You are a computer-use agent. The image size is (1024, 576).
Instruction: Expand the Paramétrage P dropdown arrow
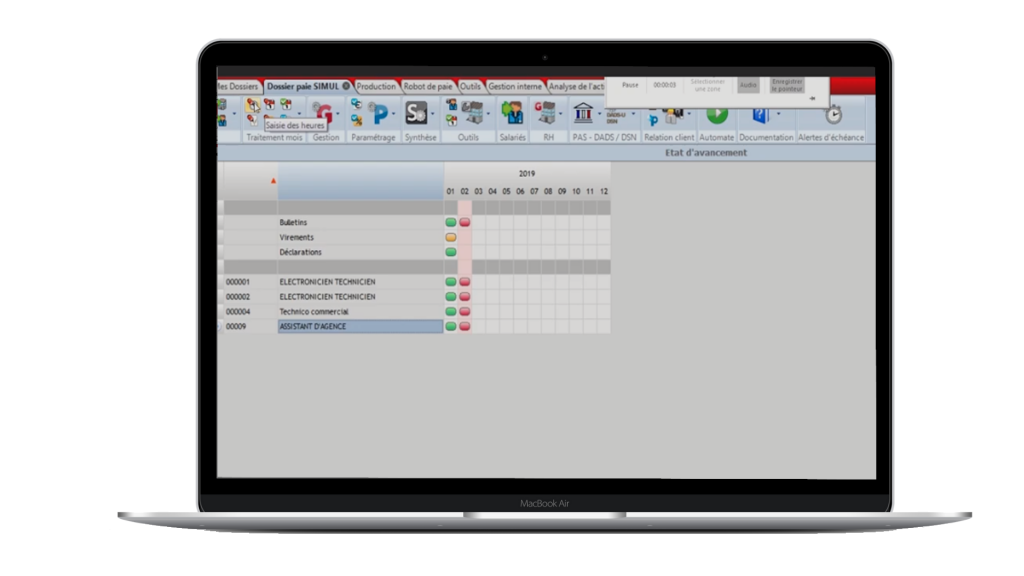[x=393, y=114]
